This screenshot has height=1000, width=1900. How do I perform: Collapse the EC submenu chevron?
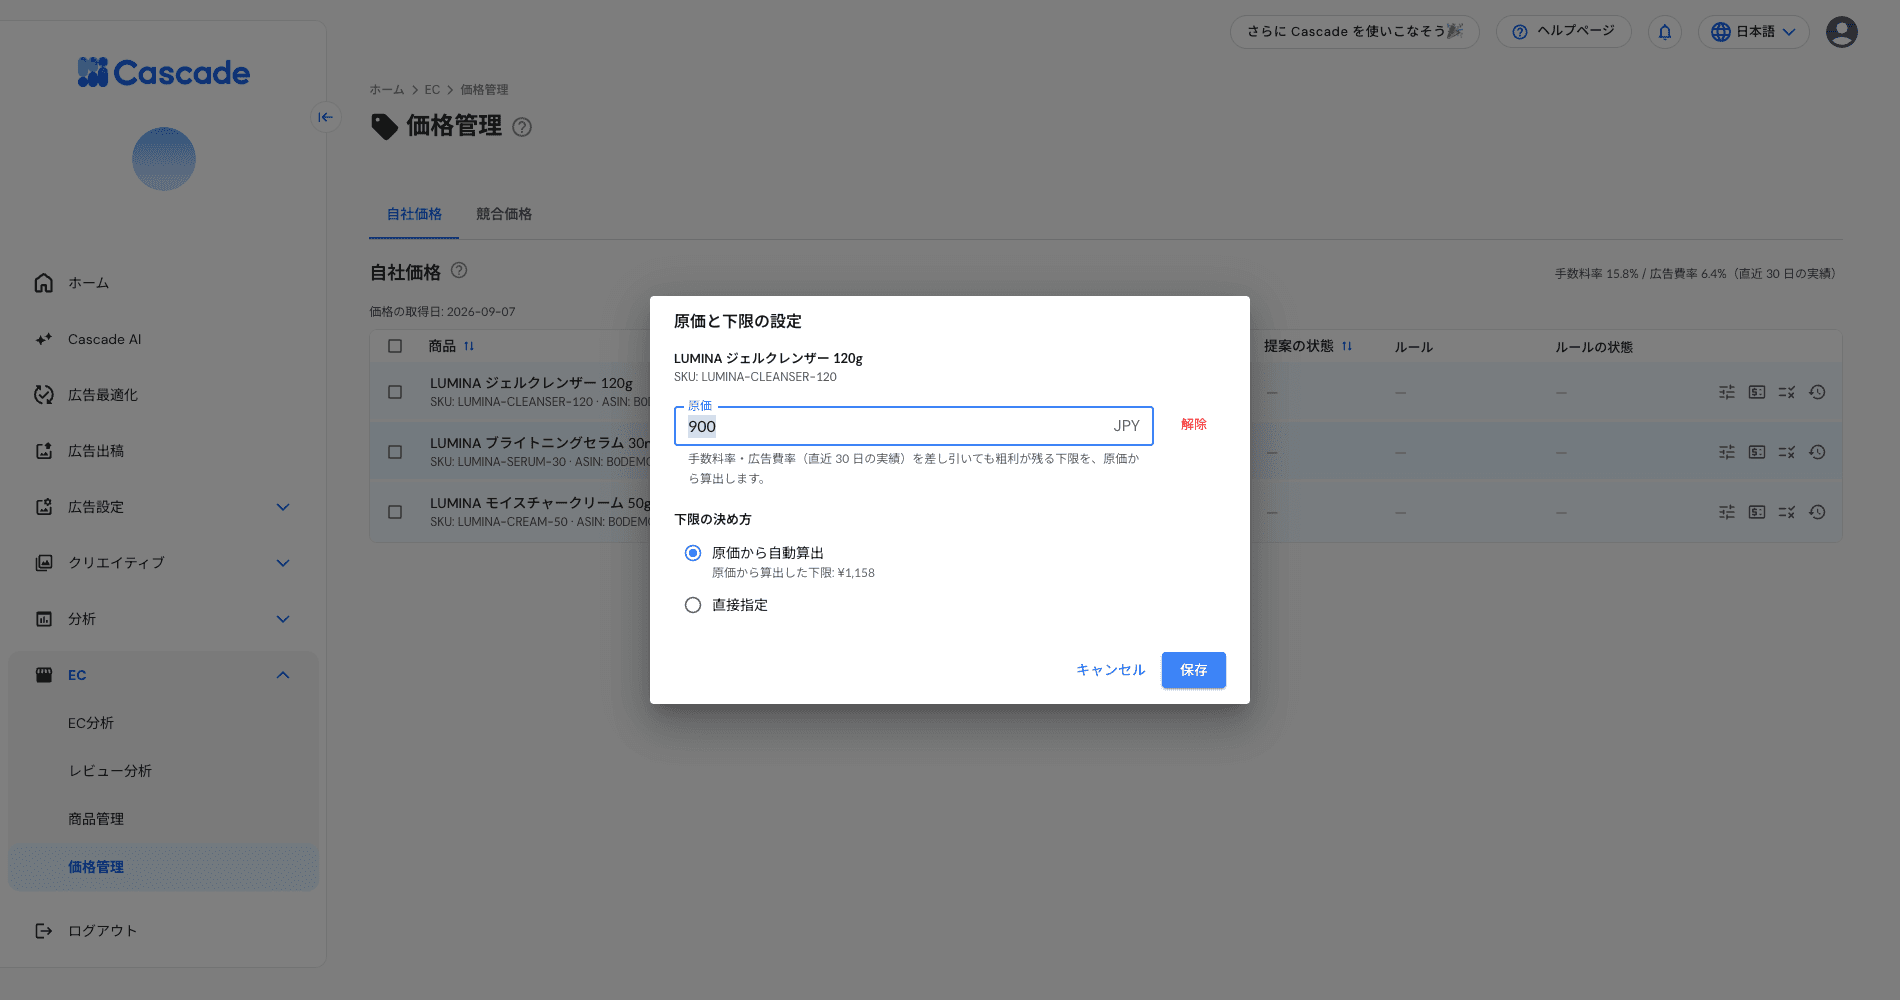click(283, 675)
